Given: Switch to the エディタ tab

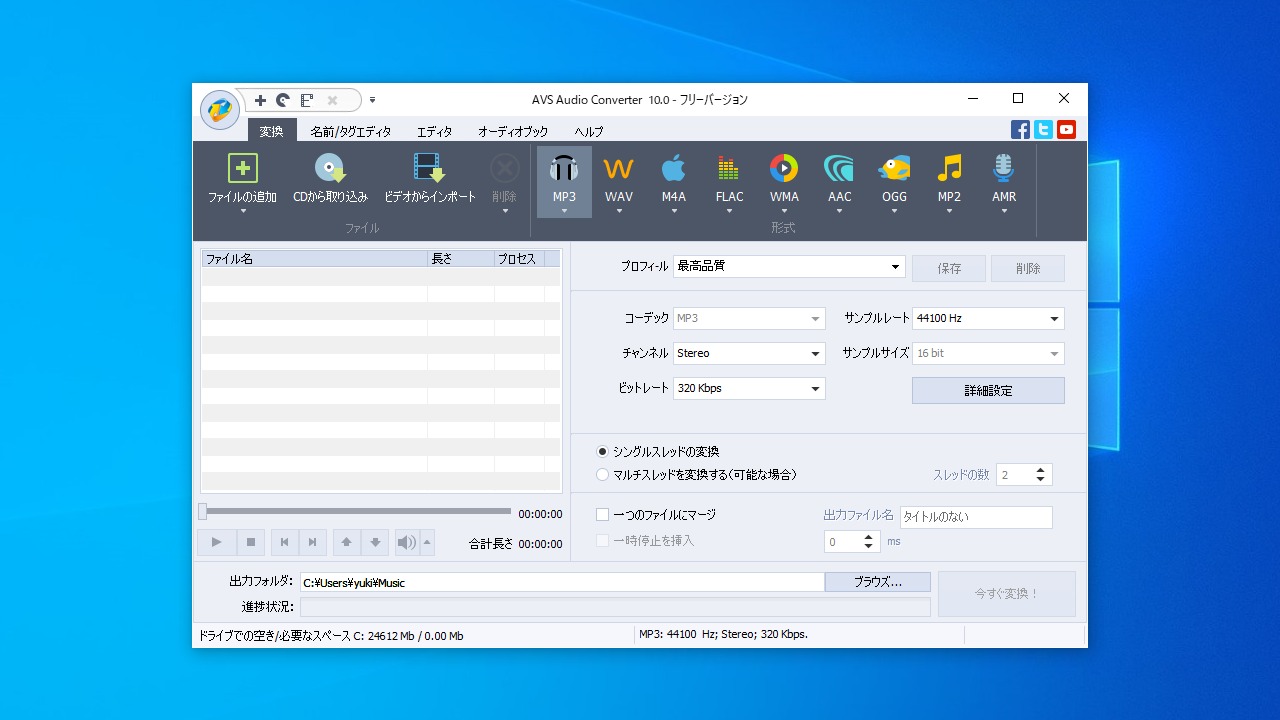Looking at the screenshot, I should coord(434,131).
